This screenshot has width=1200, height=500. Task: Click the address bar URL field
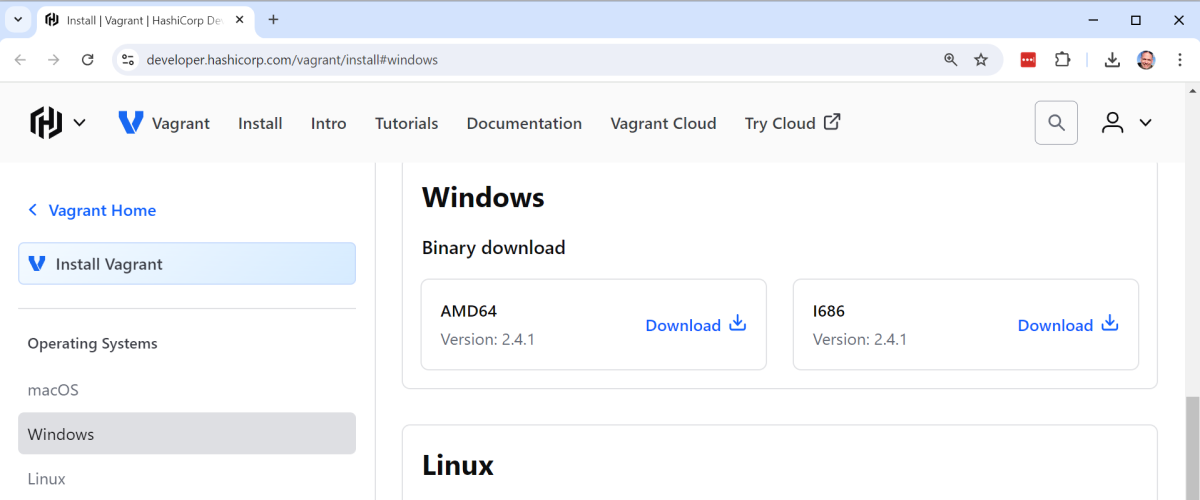(540, 60)
